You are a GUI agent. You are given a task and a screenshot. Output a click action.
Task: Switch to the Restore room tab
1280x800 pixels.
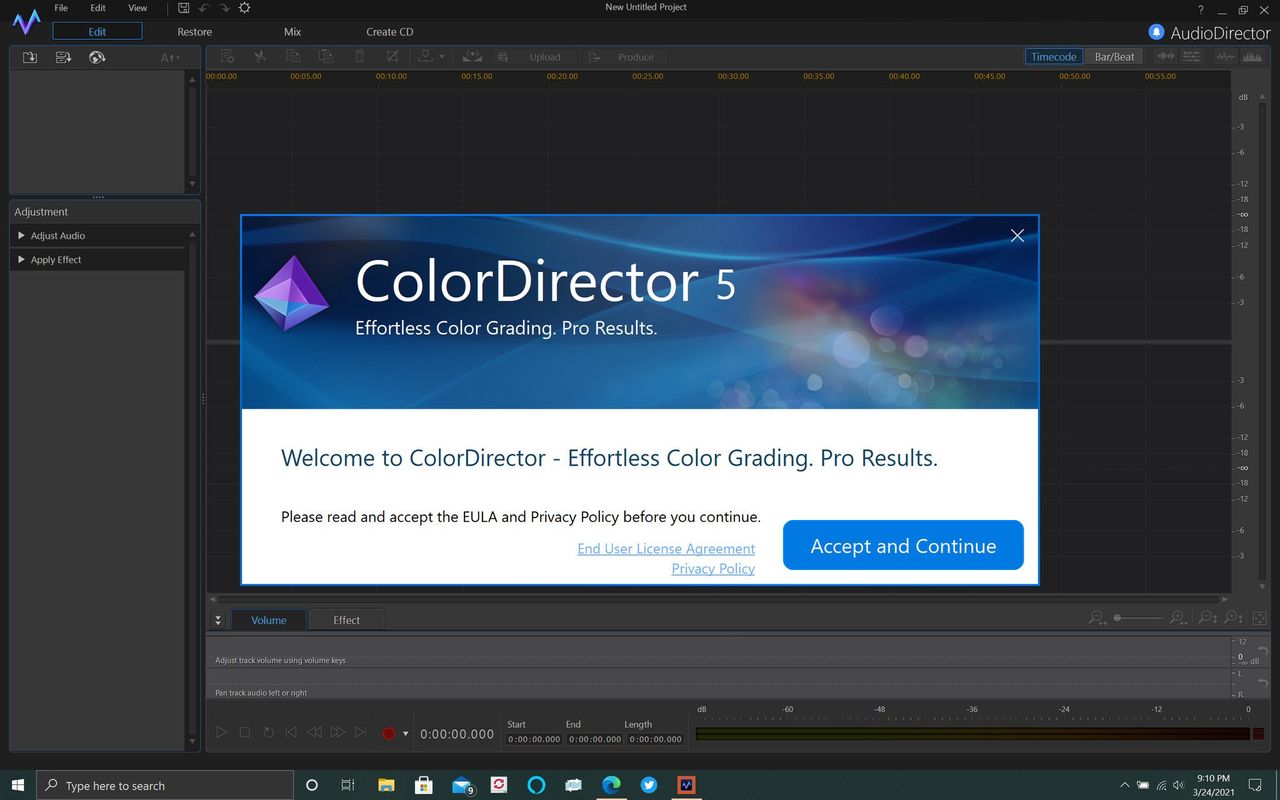click(195, 31)
